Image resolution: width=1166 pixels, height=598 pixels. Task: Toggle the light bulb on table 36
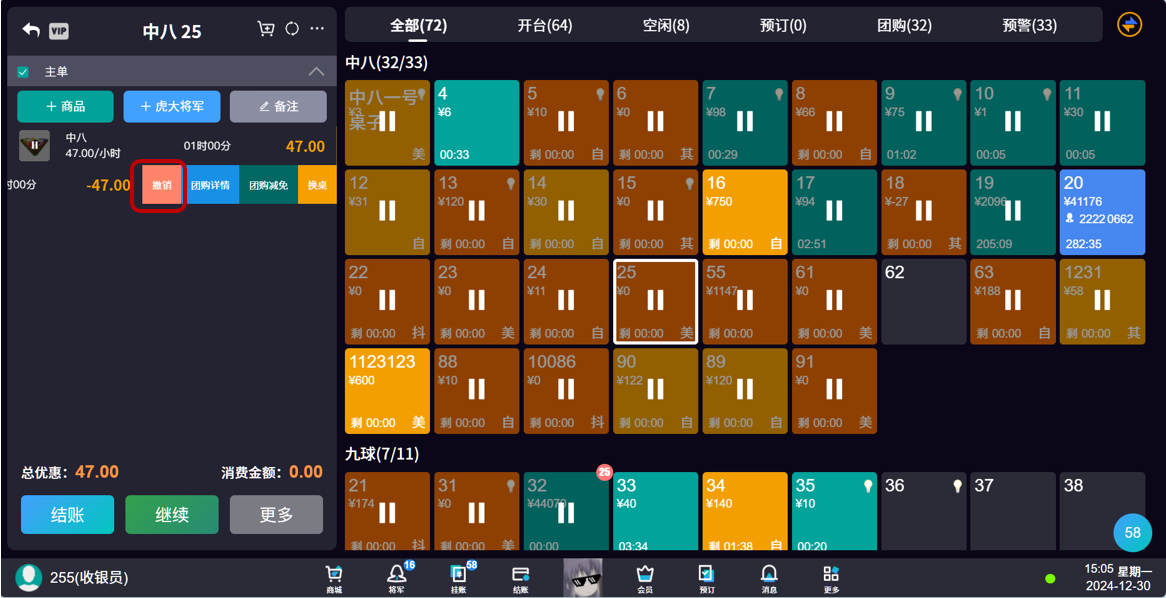pyautogui.click(x=957, y=486)
